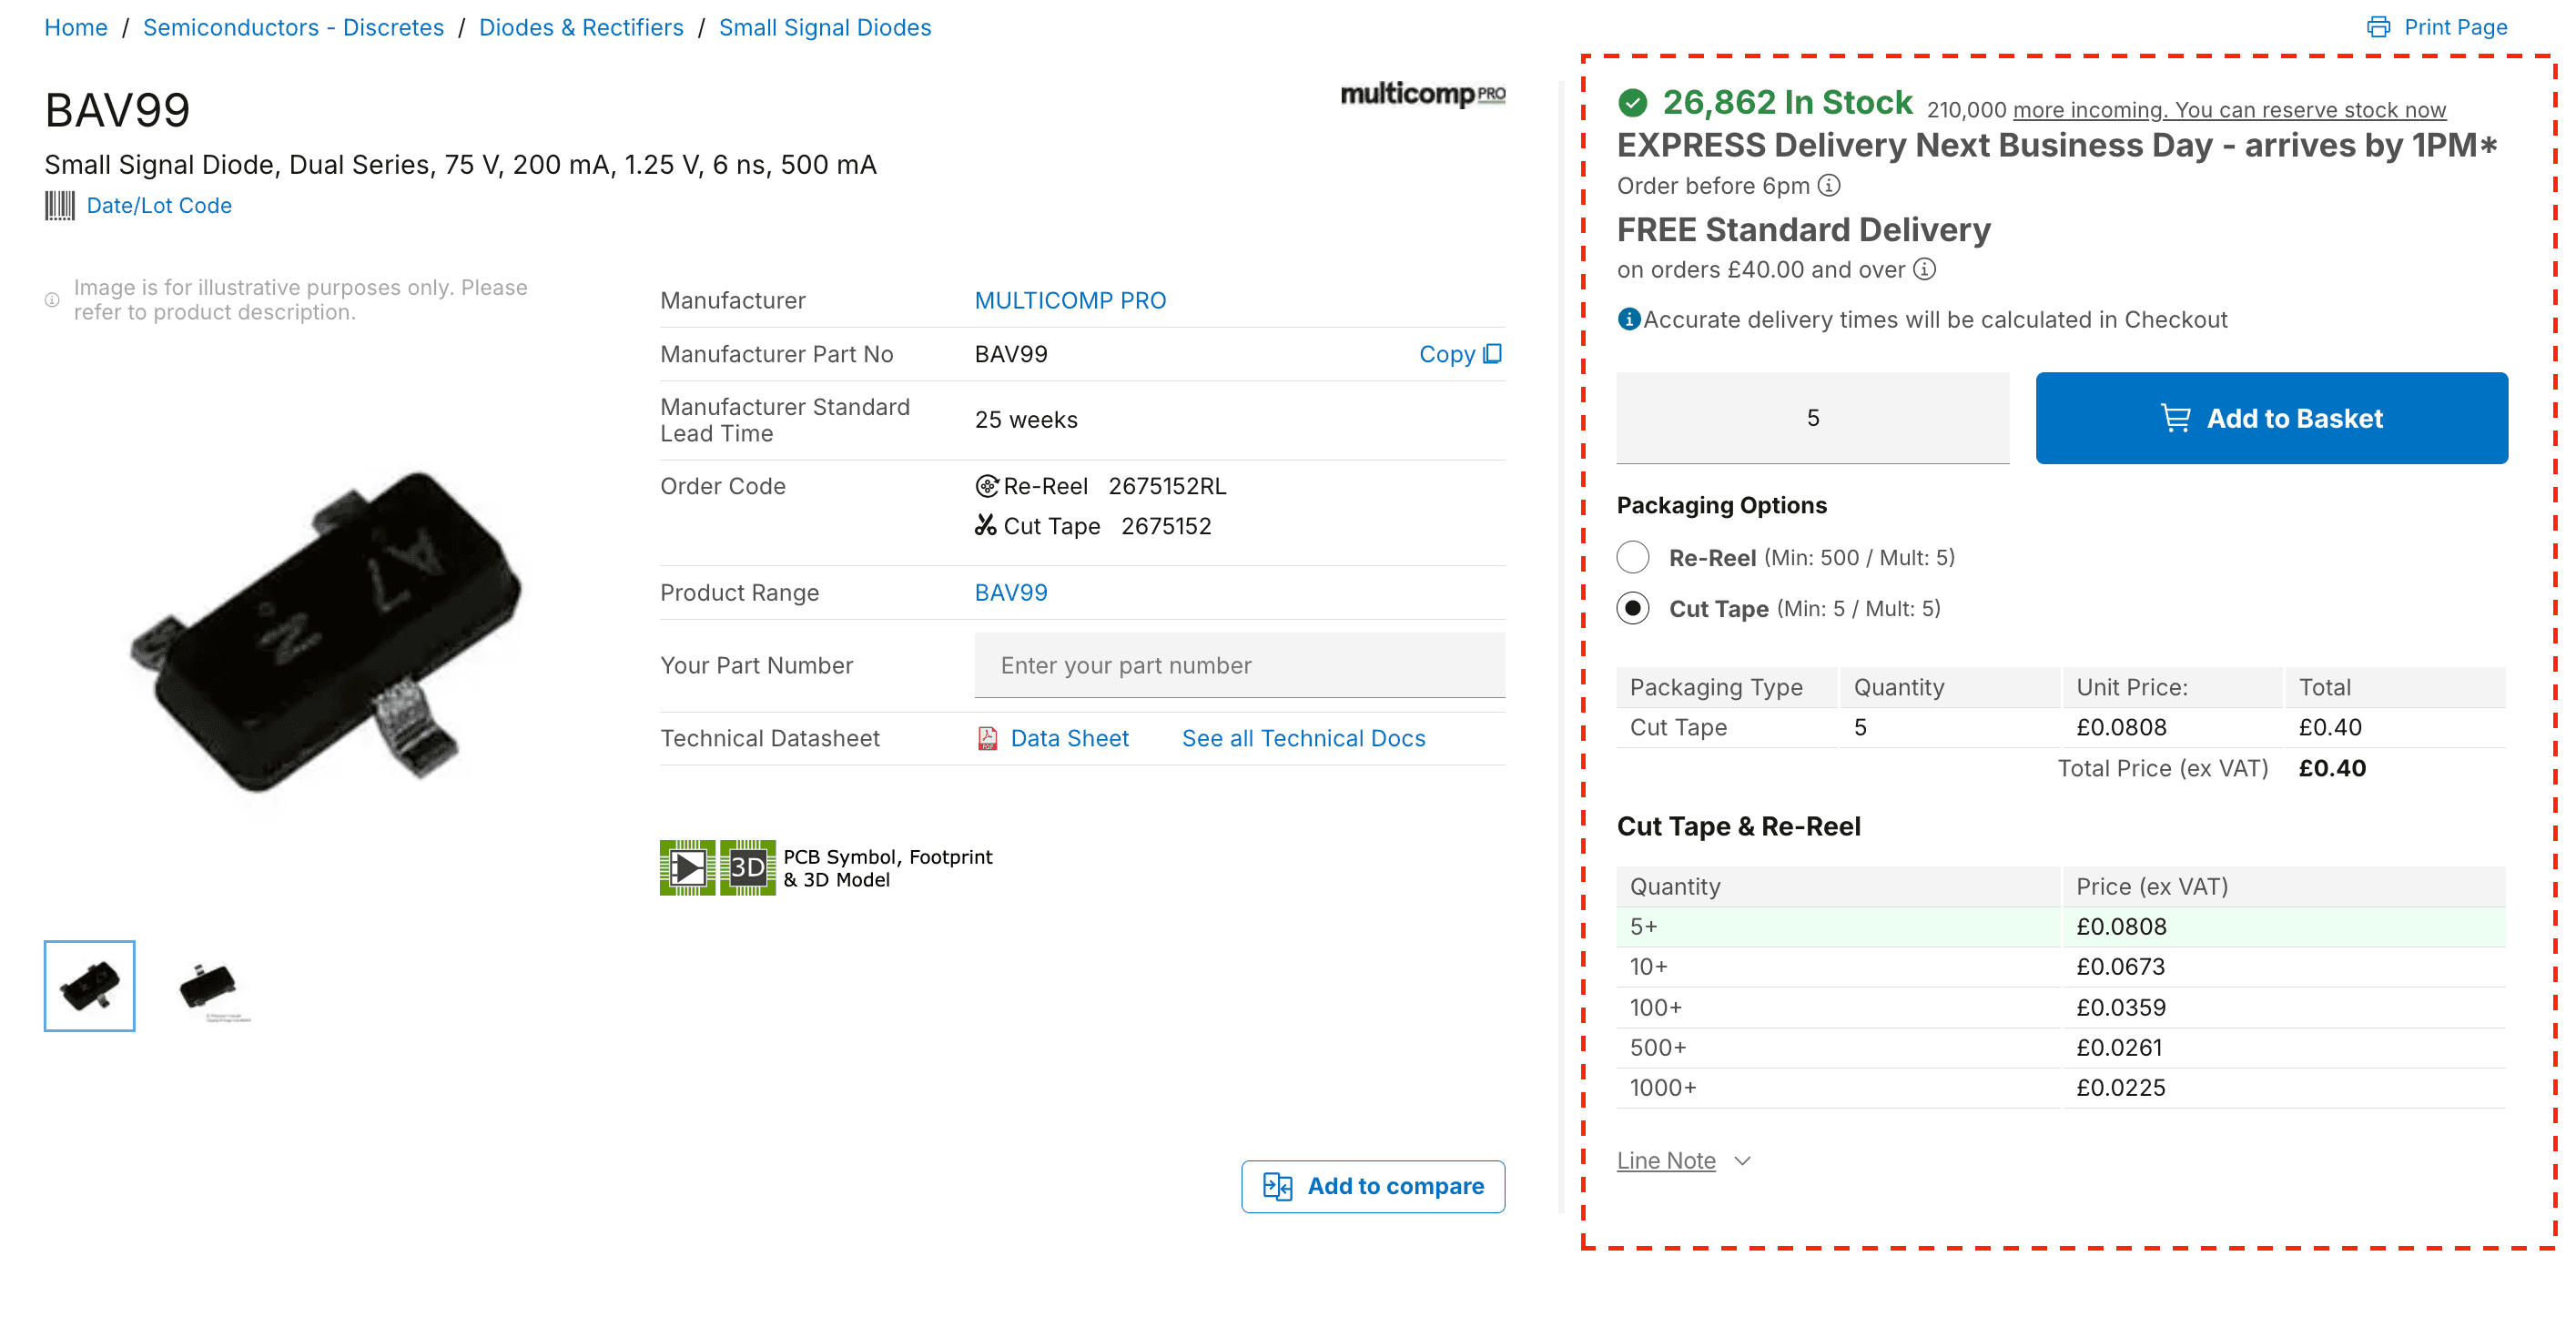Open Semiconductors - Discretes breadcrumb
The image size is (2576, 1327).
(293, 28)
